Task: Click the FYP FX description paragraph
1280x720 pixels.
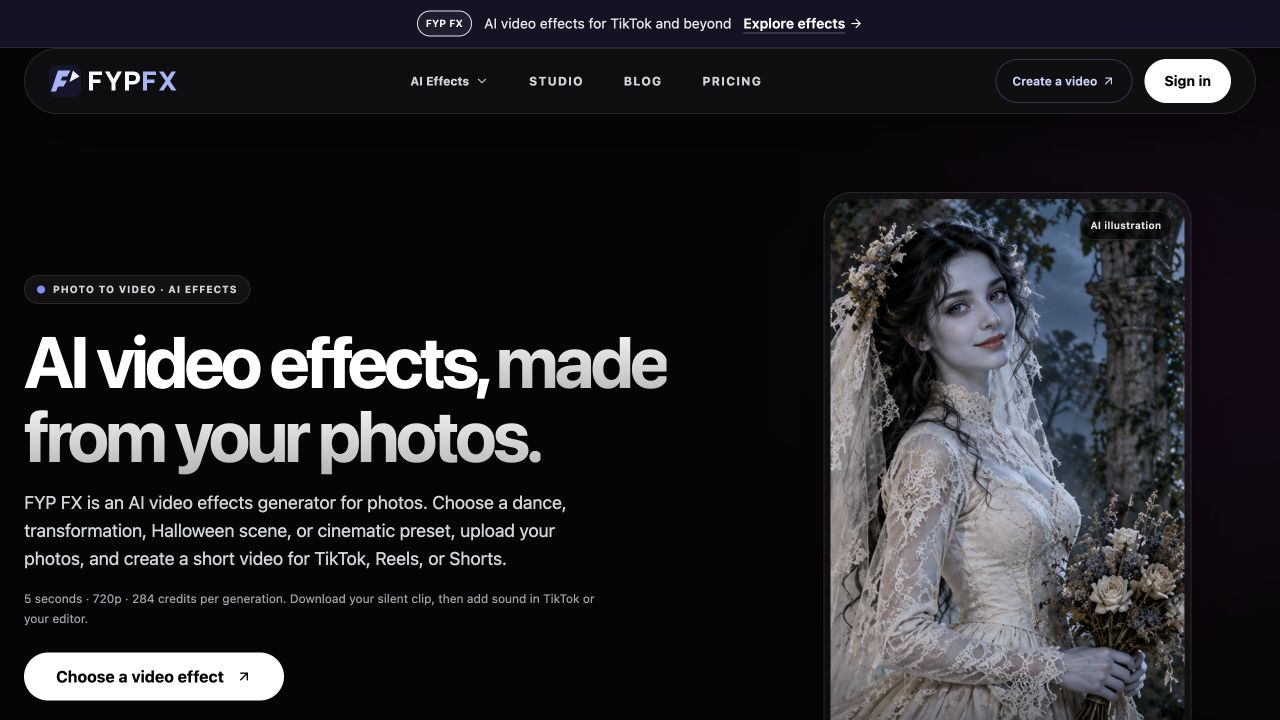Action: (295, 531)
